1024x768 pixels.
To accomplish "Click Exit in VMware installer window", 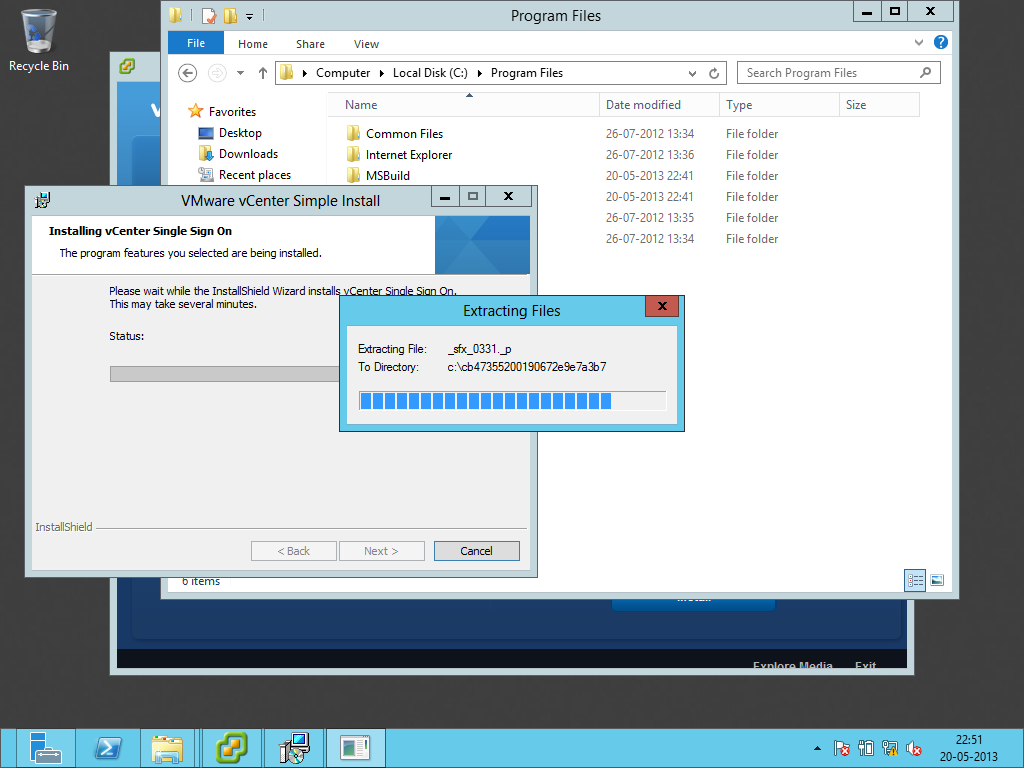I will (865, 665).
